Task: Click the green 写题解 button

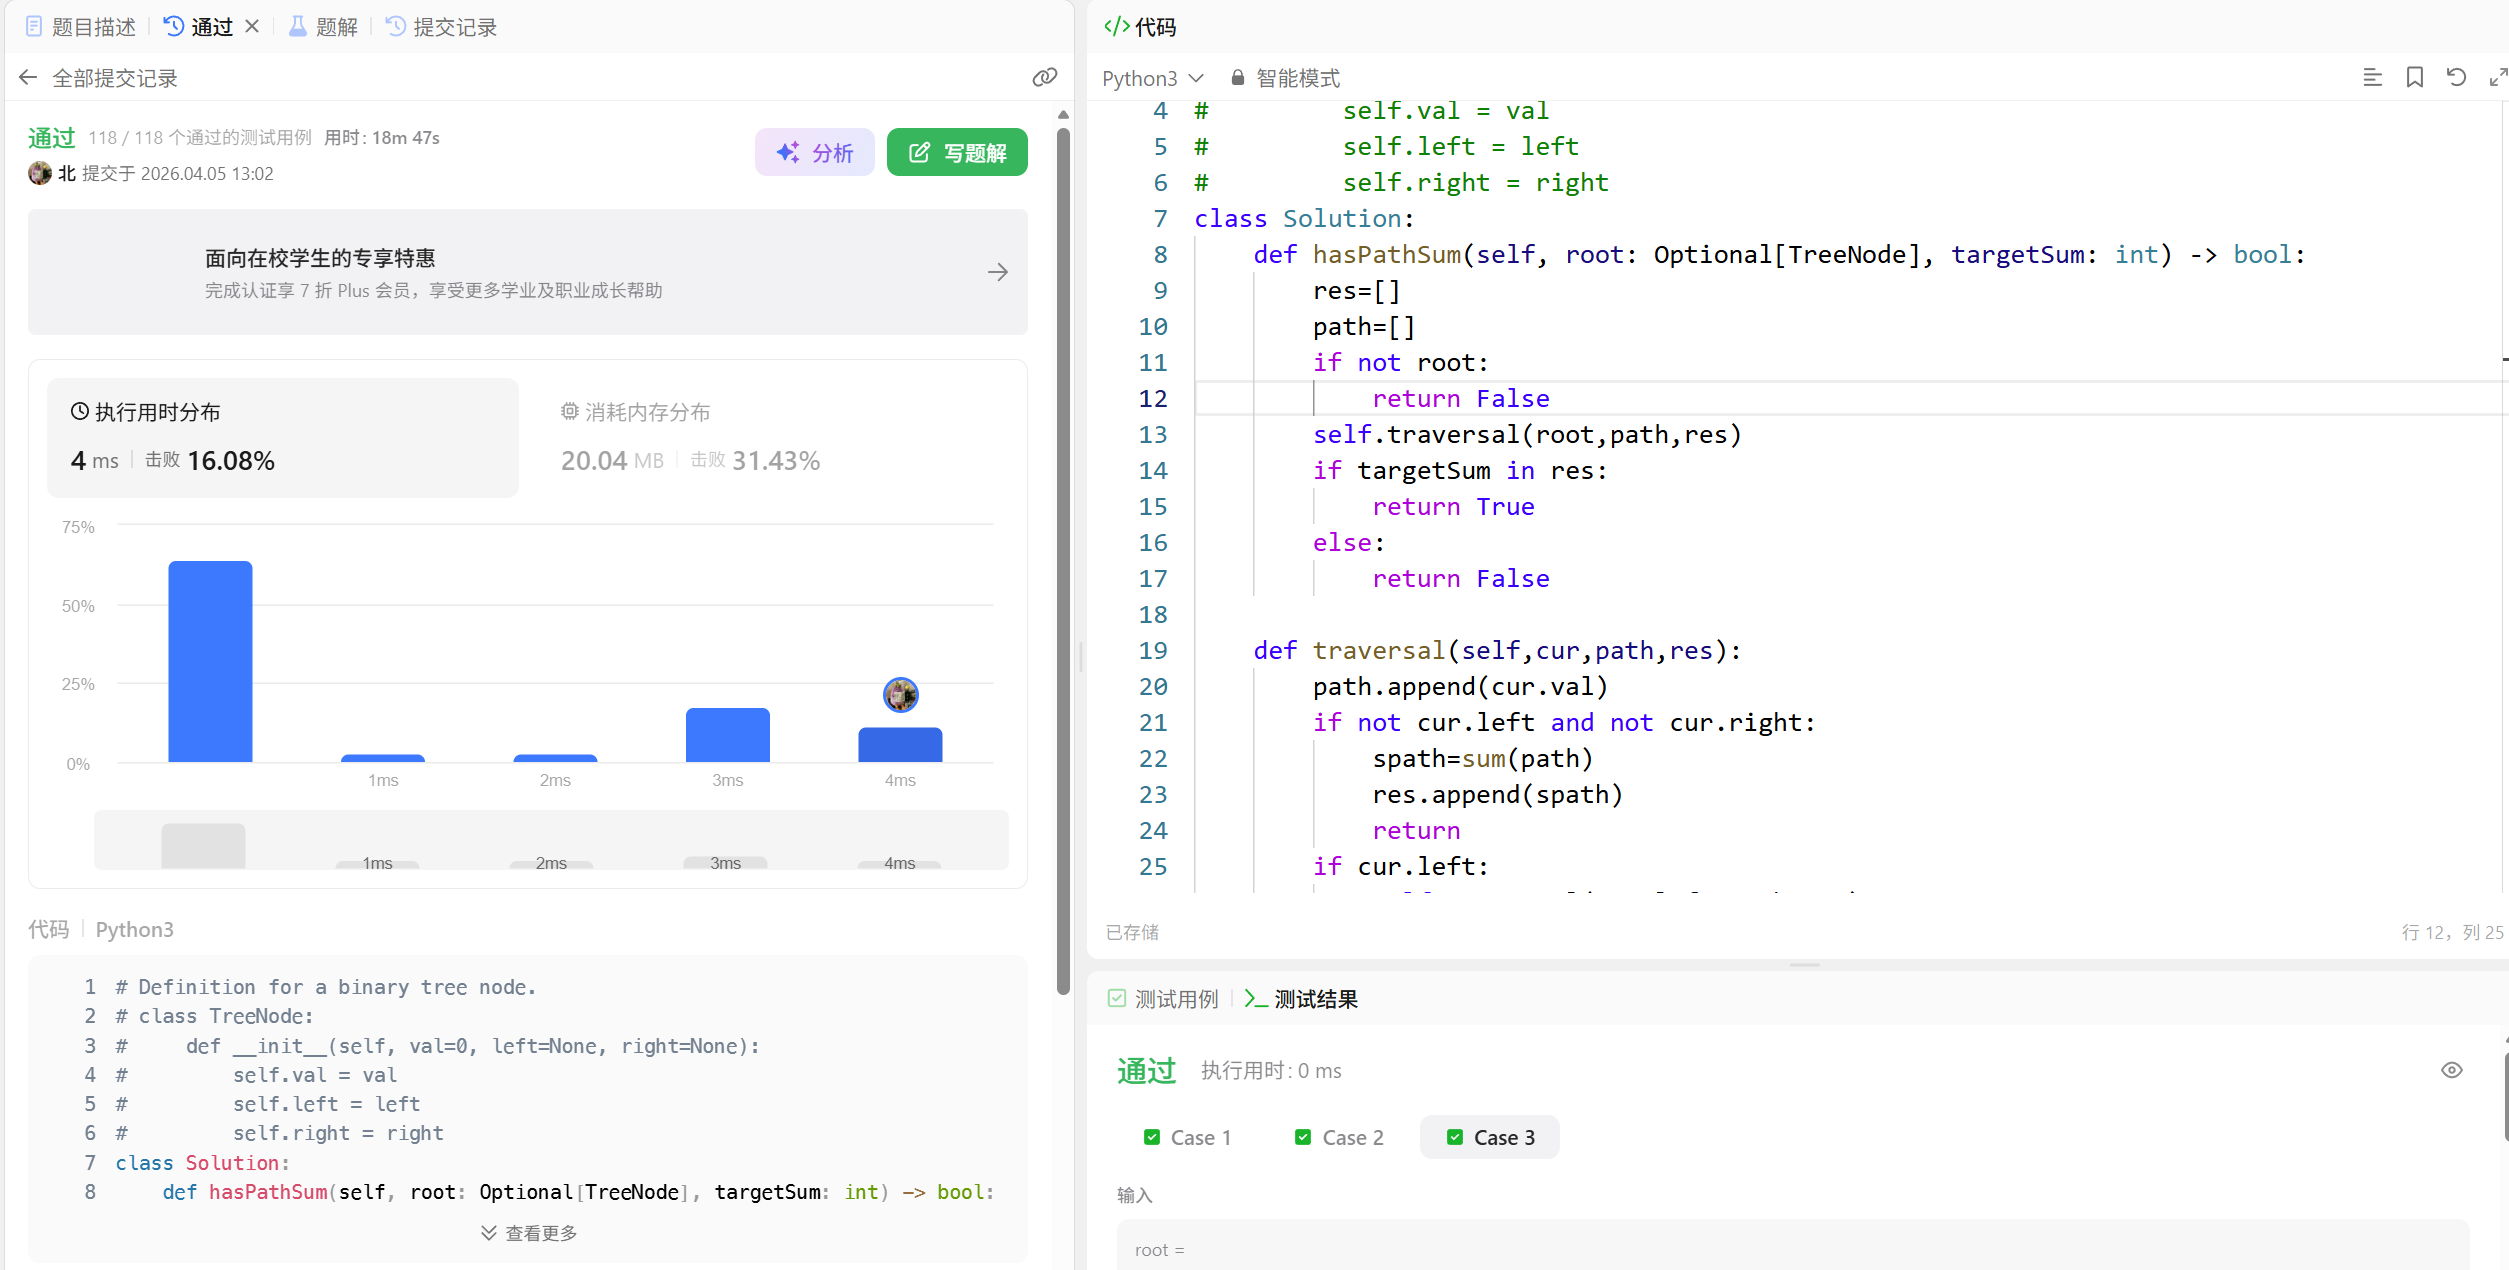Action: (956, 152)
